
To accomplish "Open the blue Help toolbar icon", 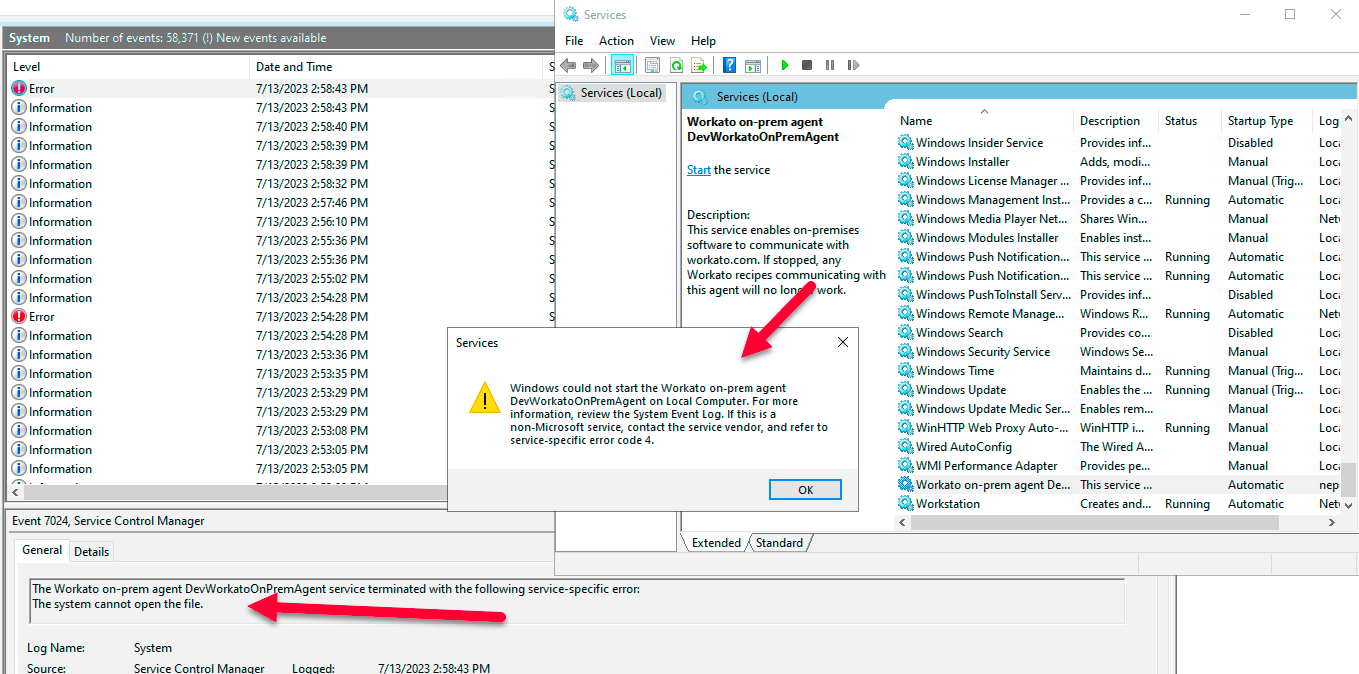I will [x=729, y=65].
